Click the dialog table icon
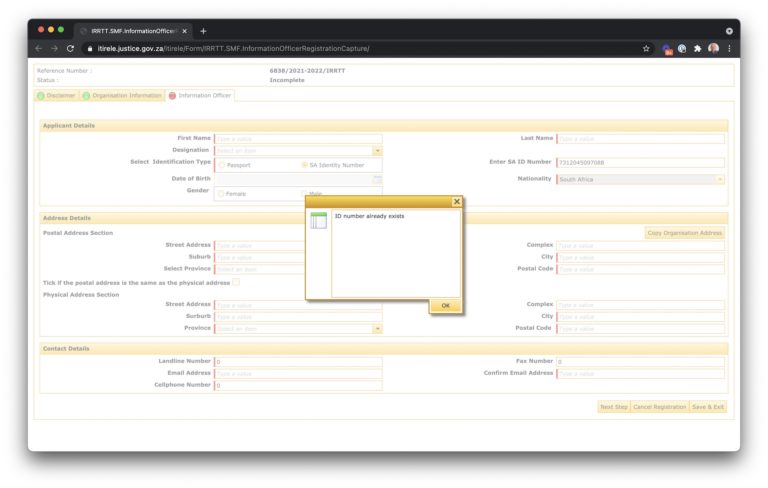The width and height of the screenshot is (768, 488). tap(318, 220)
